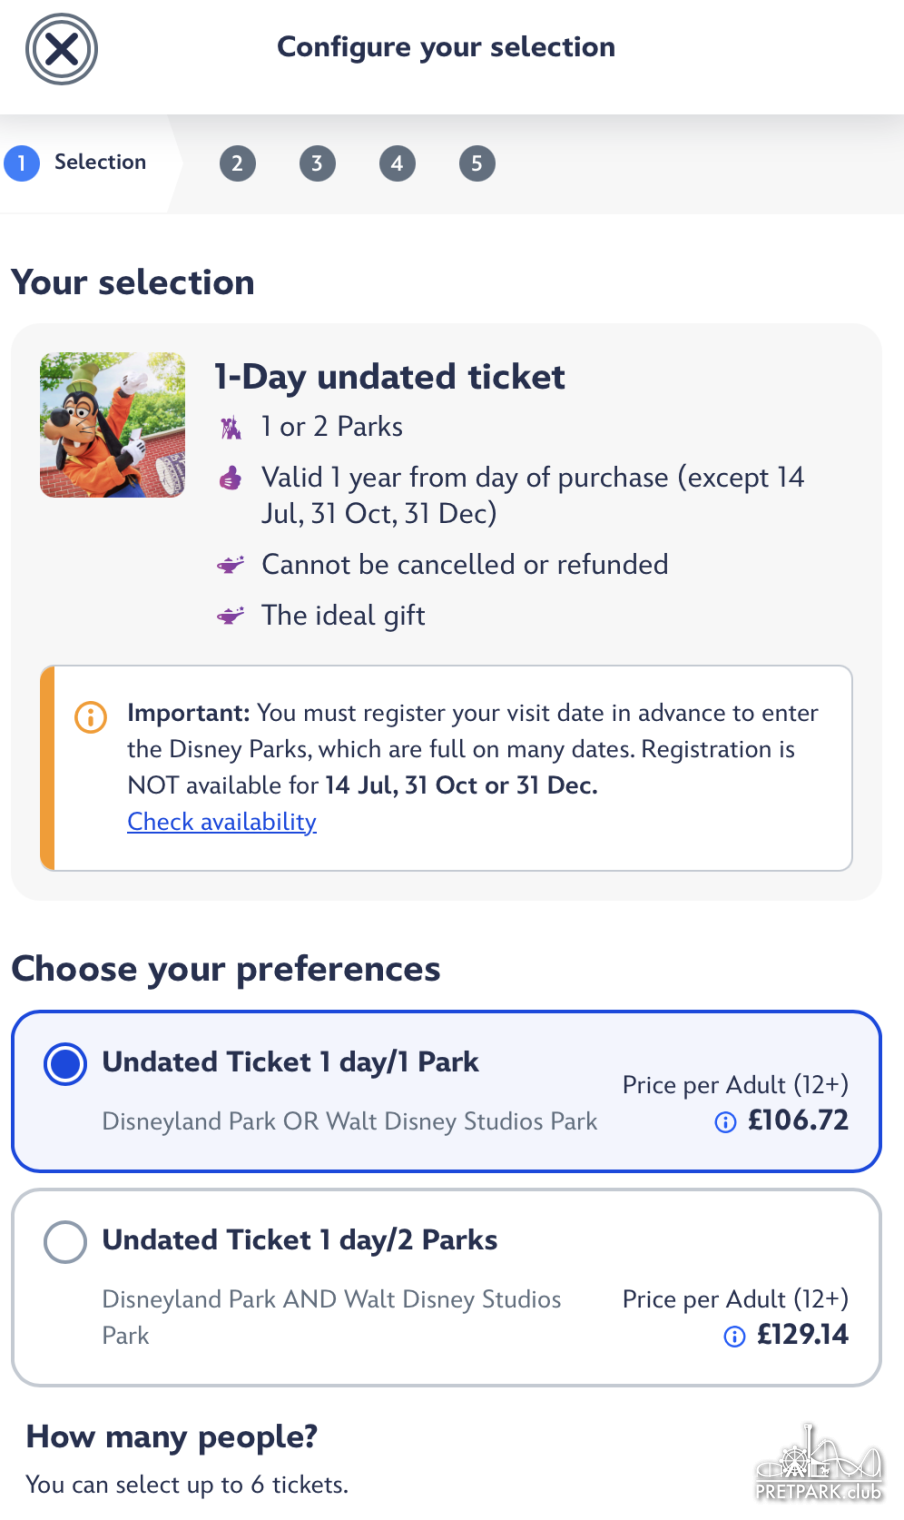The width and height of the screenshot is (904, 1520).
Task: Click the genie lamp icon beside cancellation notice
Action: (x=231, y=565)
